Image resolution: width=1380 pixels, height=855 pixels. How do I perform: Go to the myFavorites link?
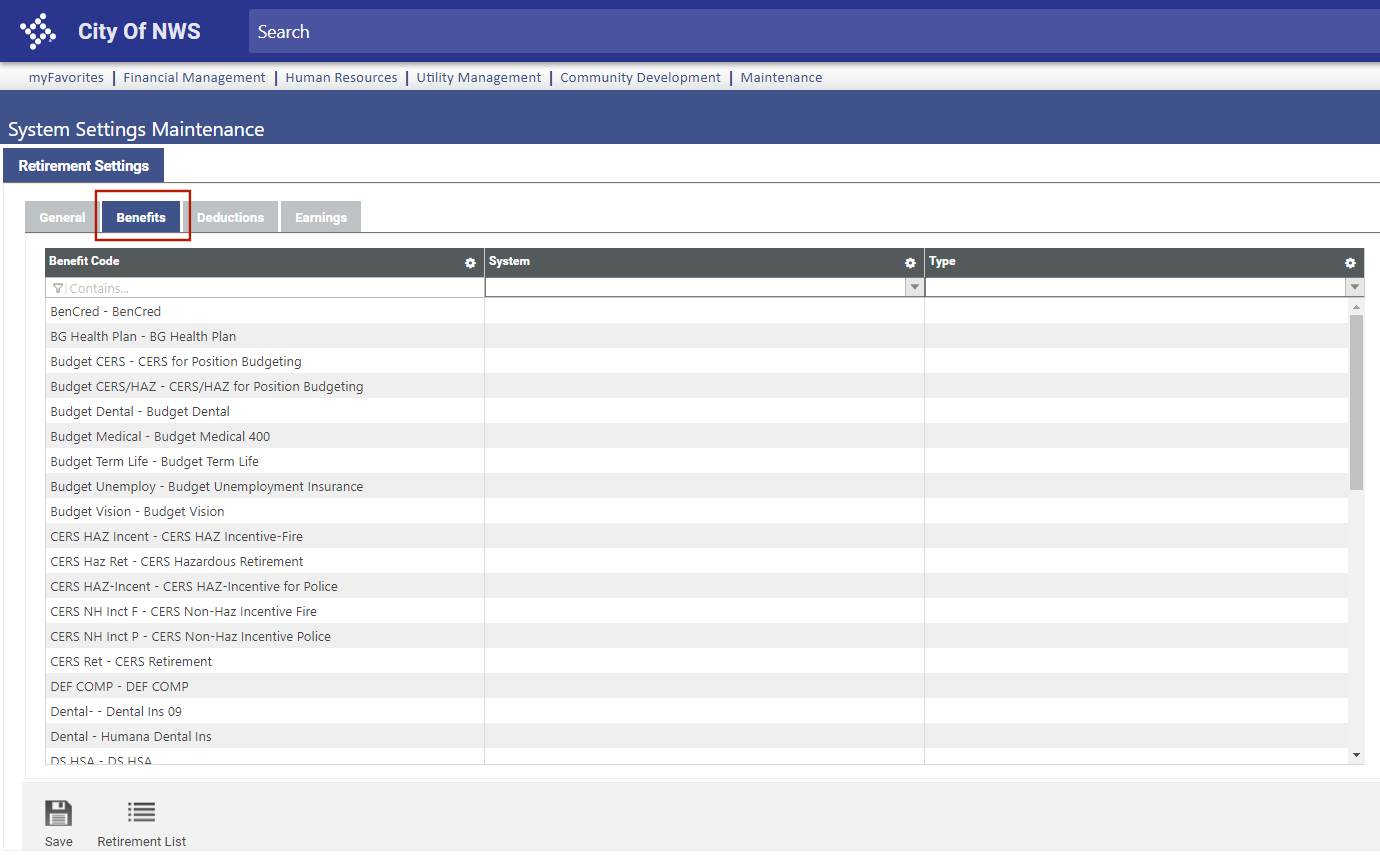[x=66, y=78]
